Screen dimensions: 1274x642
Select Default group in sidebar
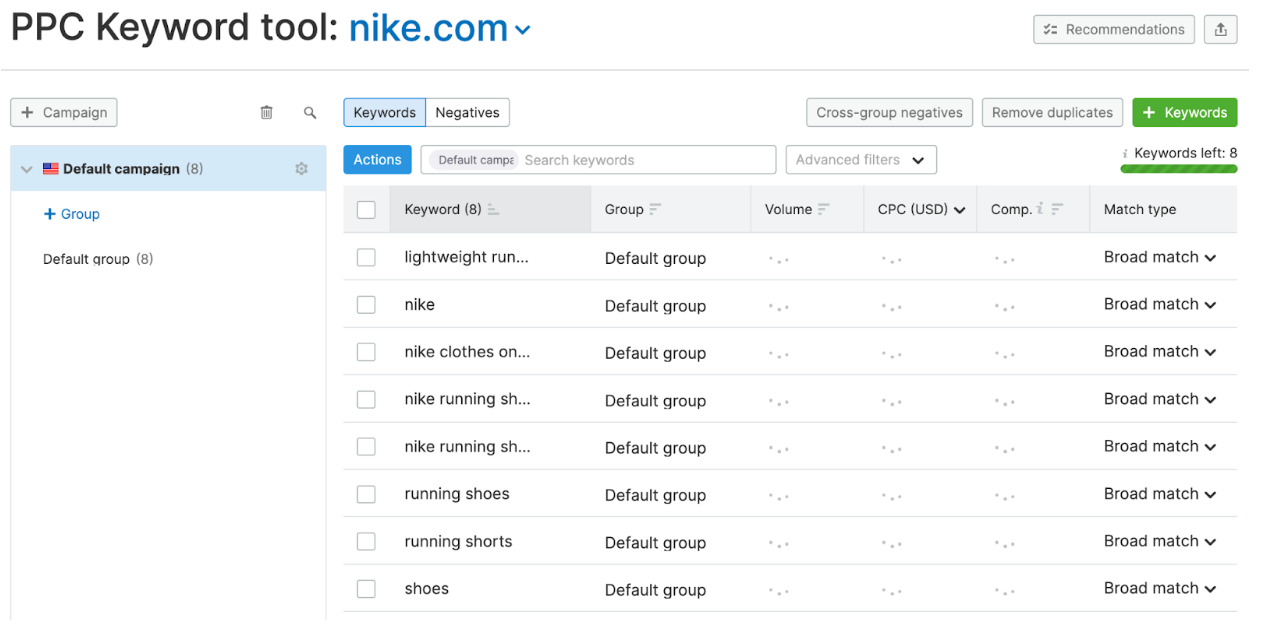click(x=98, y=259)
